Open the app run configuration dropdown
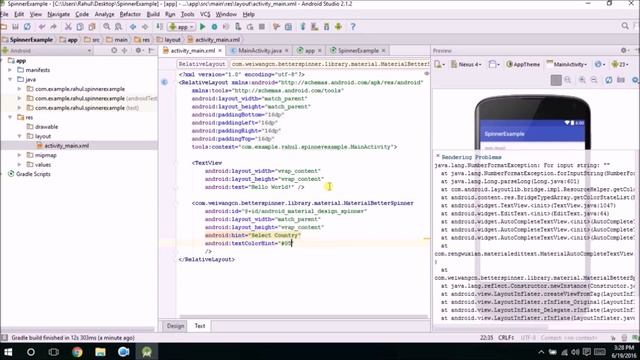Viewport: 640px width, 360px height. 182,27
